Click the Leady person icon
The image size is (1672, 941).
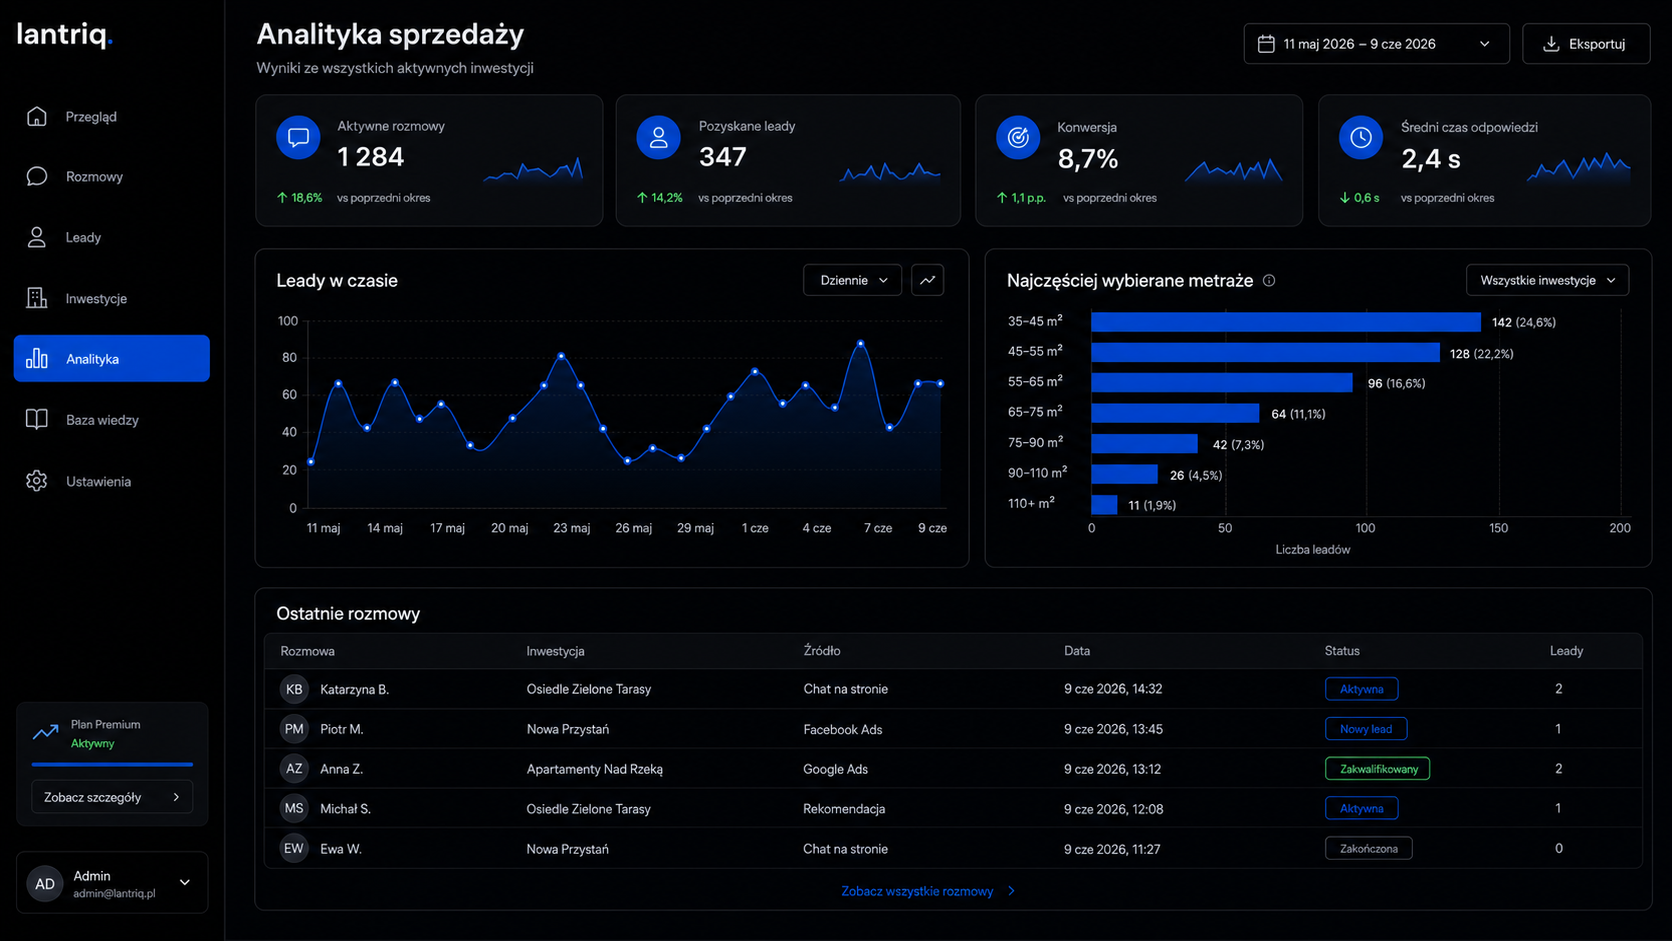pos(37,237)
